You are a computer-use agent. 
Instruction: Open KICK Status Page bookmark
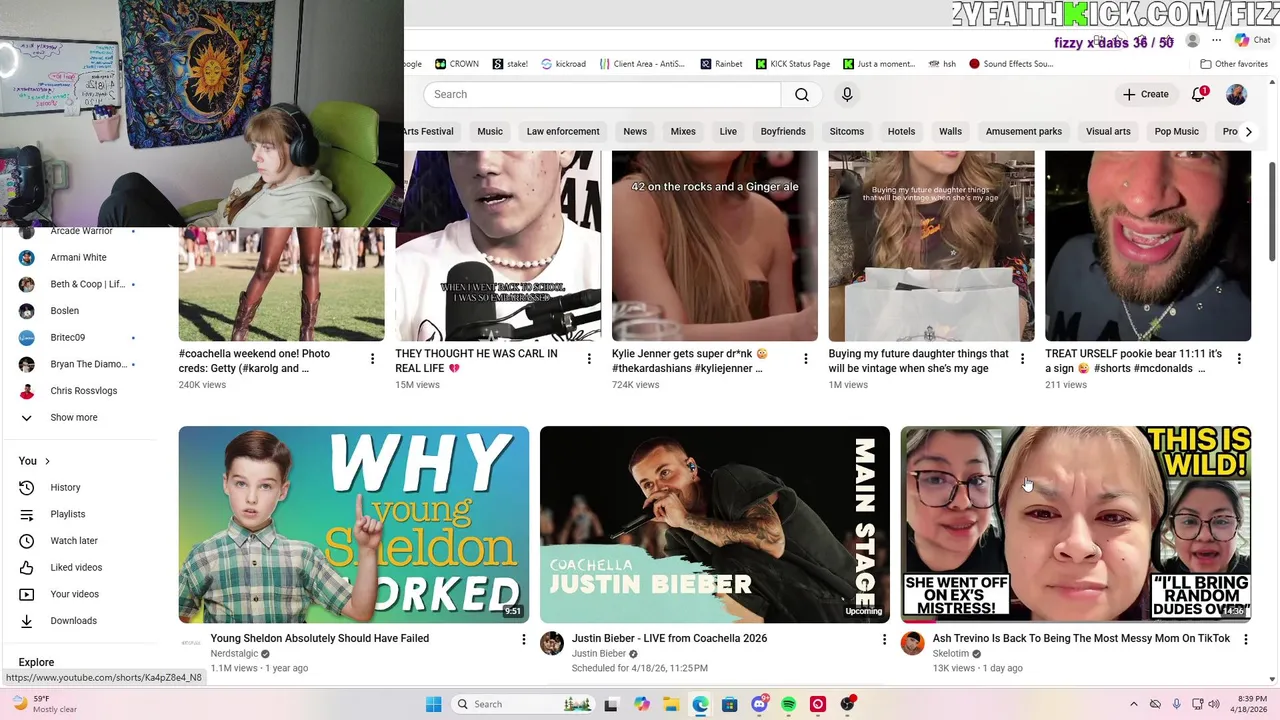[794, 64]
